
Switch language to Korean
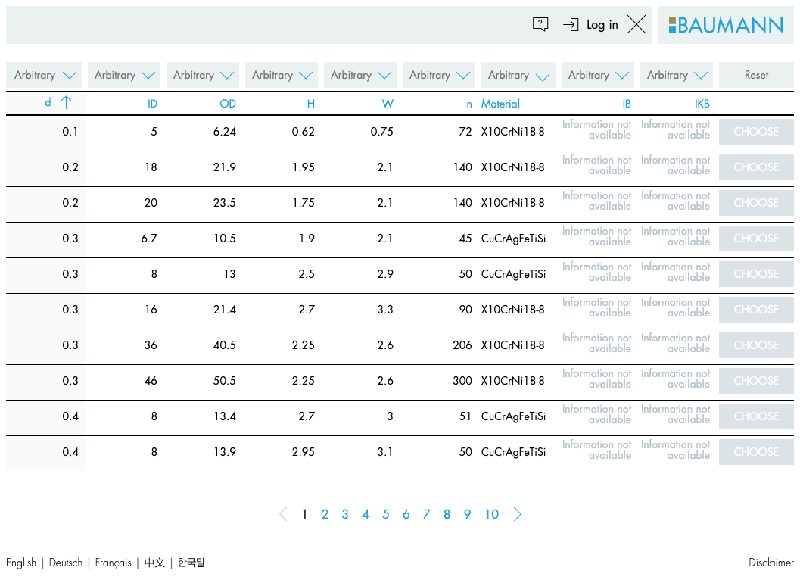[191, 563]
